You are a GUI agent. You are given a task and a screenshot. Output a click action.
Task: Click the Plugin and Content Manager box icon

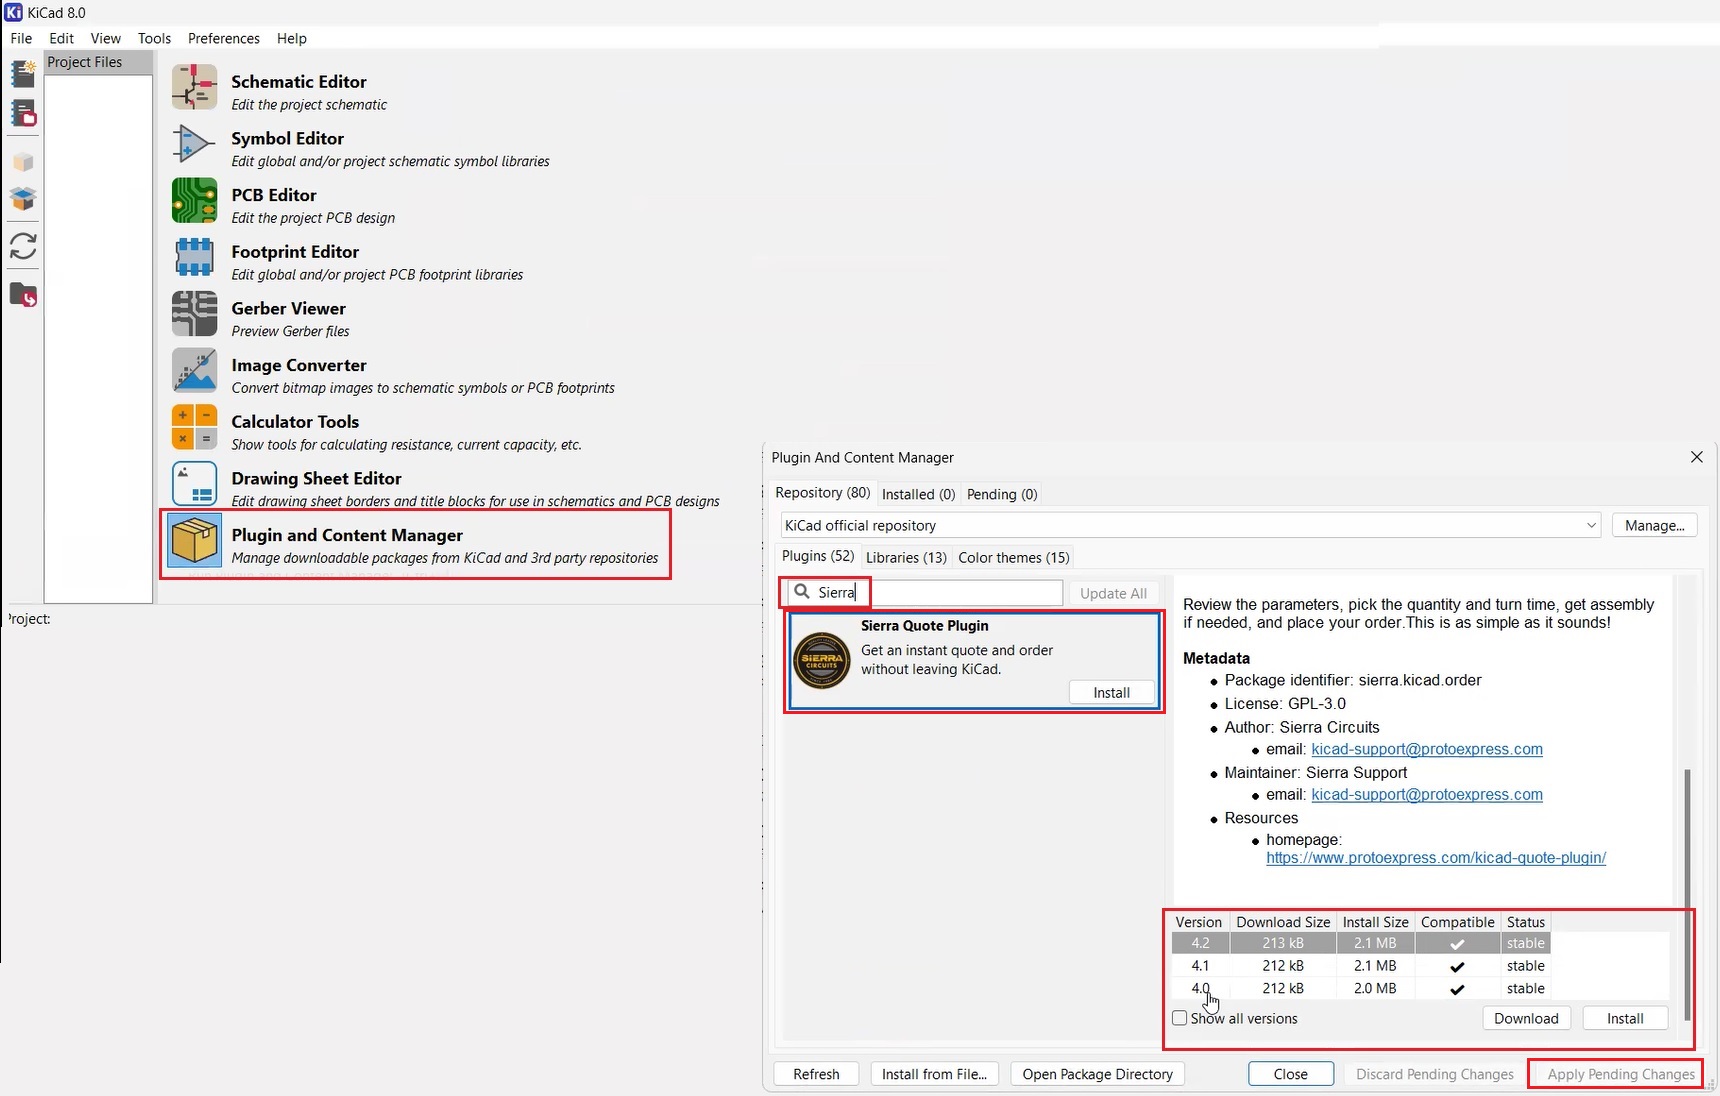click(194, 541)
